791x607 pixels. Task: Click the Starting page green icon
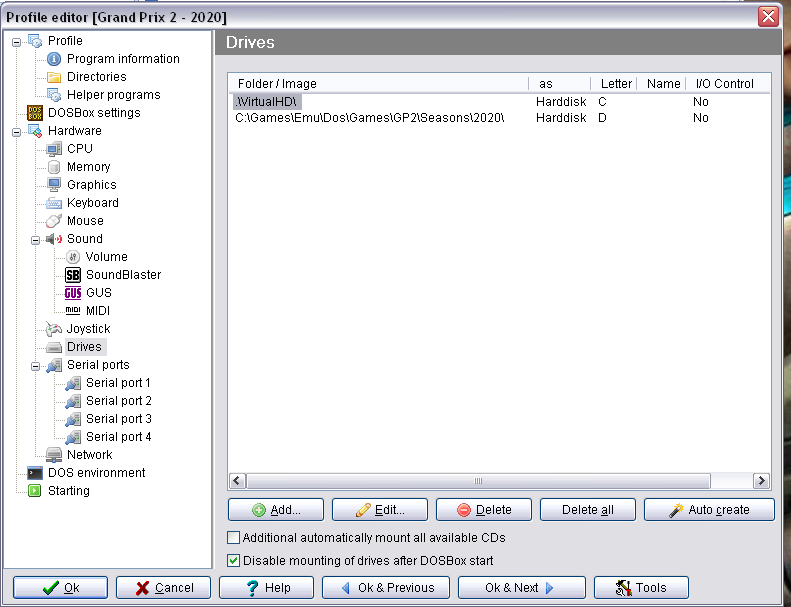(x=35, y=491)
